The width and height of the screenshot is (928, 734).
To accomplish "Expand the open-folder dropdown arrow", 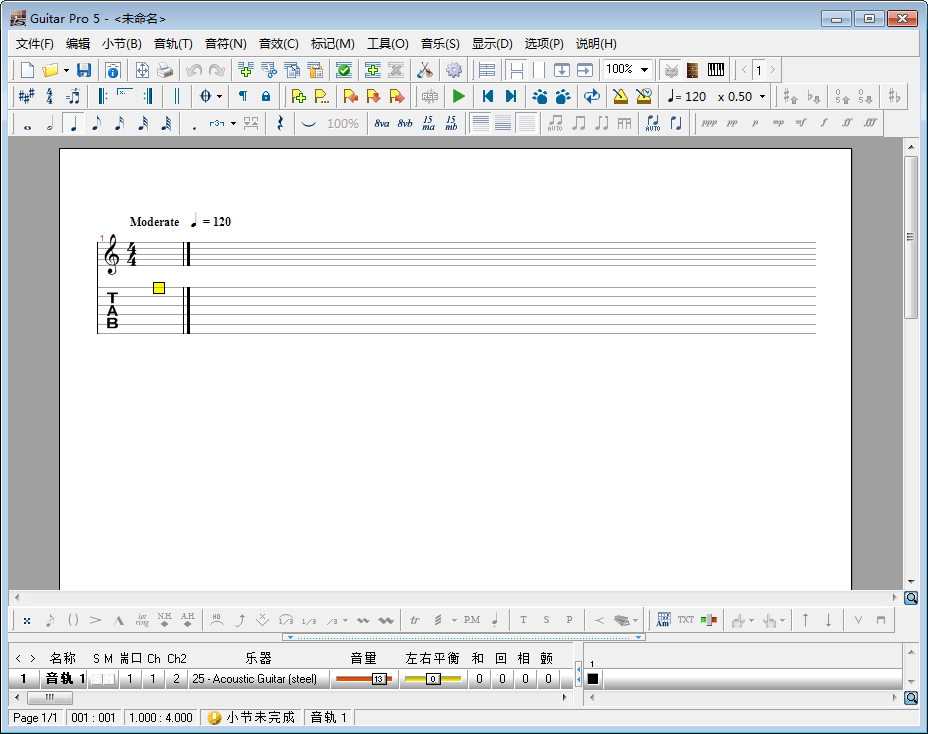I will (66, 70).
